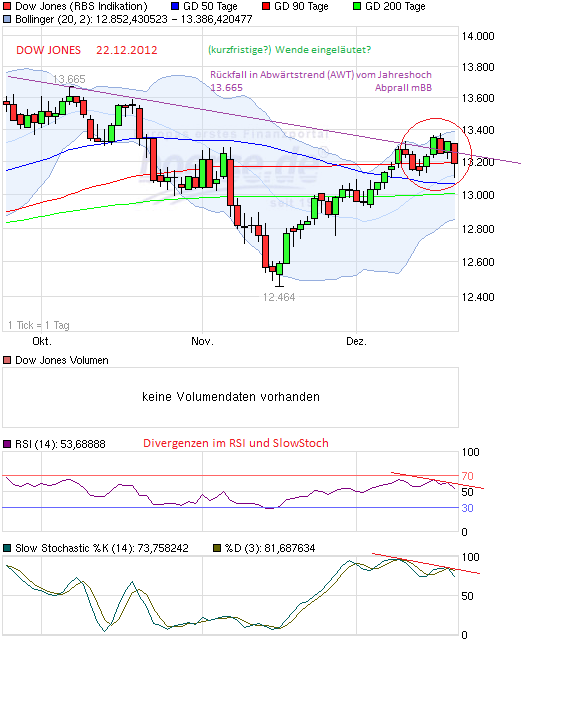
Task: Click 'Divergenzen im RSI und SlowStoch' annotation
Action: 236,443
